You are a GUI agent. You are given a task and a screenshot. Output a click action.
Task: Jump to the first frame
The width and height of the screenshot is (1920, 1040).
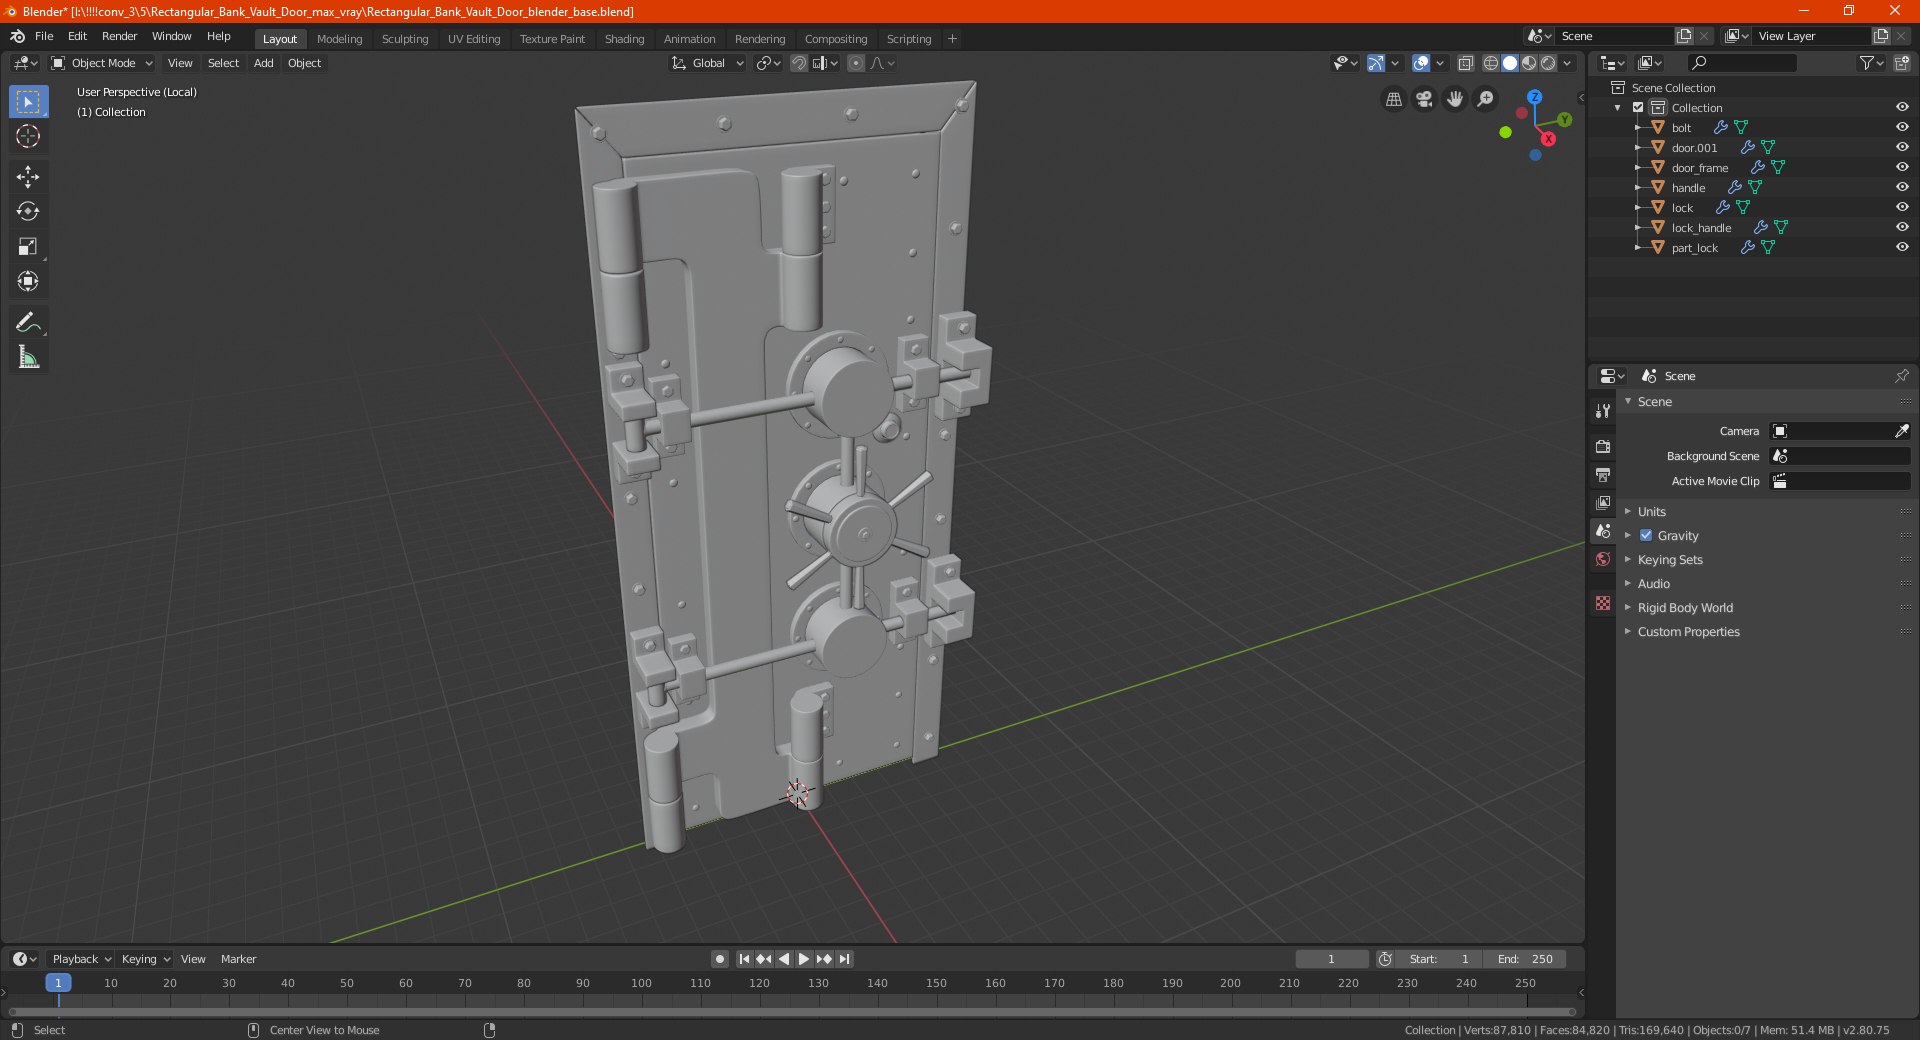744,959
